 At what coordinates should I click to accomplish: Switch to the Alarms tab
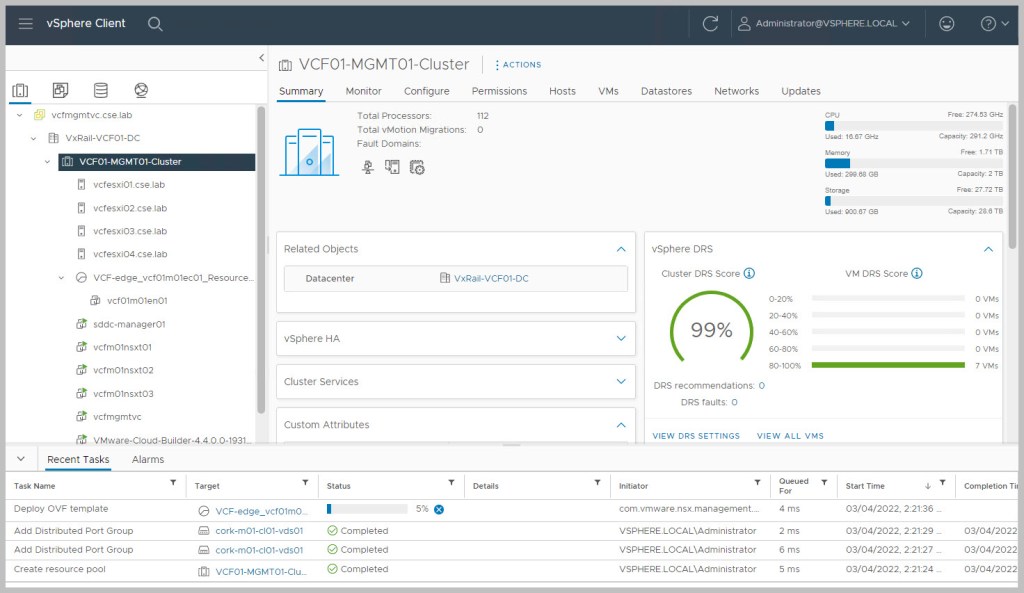(148, 459)
